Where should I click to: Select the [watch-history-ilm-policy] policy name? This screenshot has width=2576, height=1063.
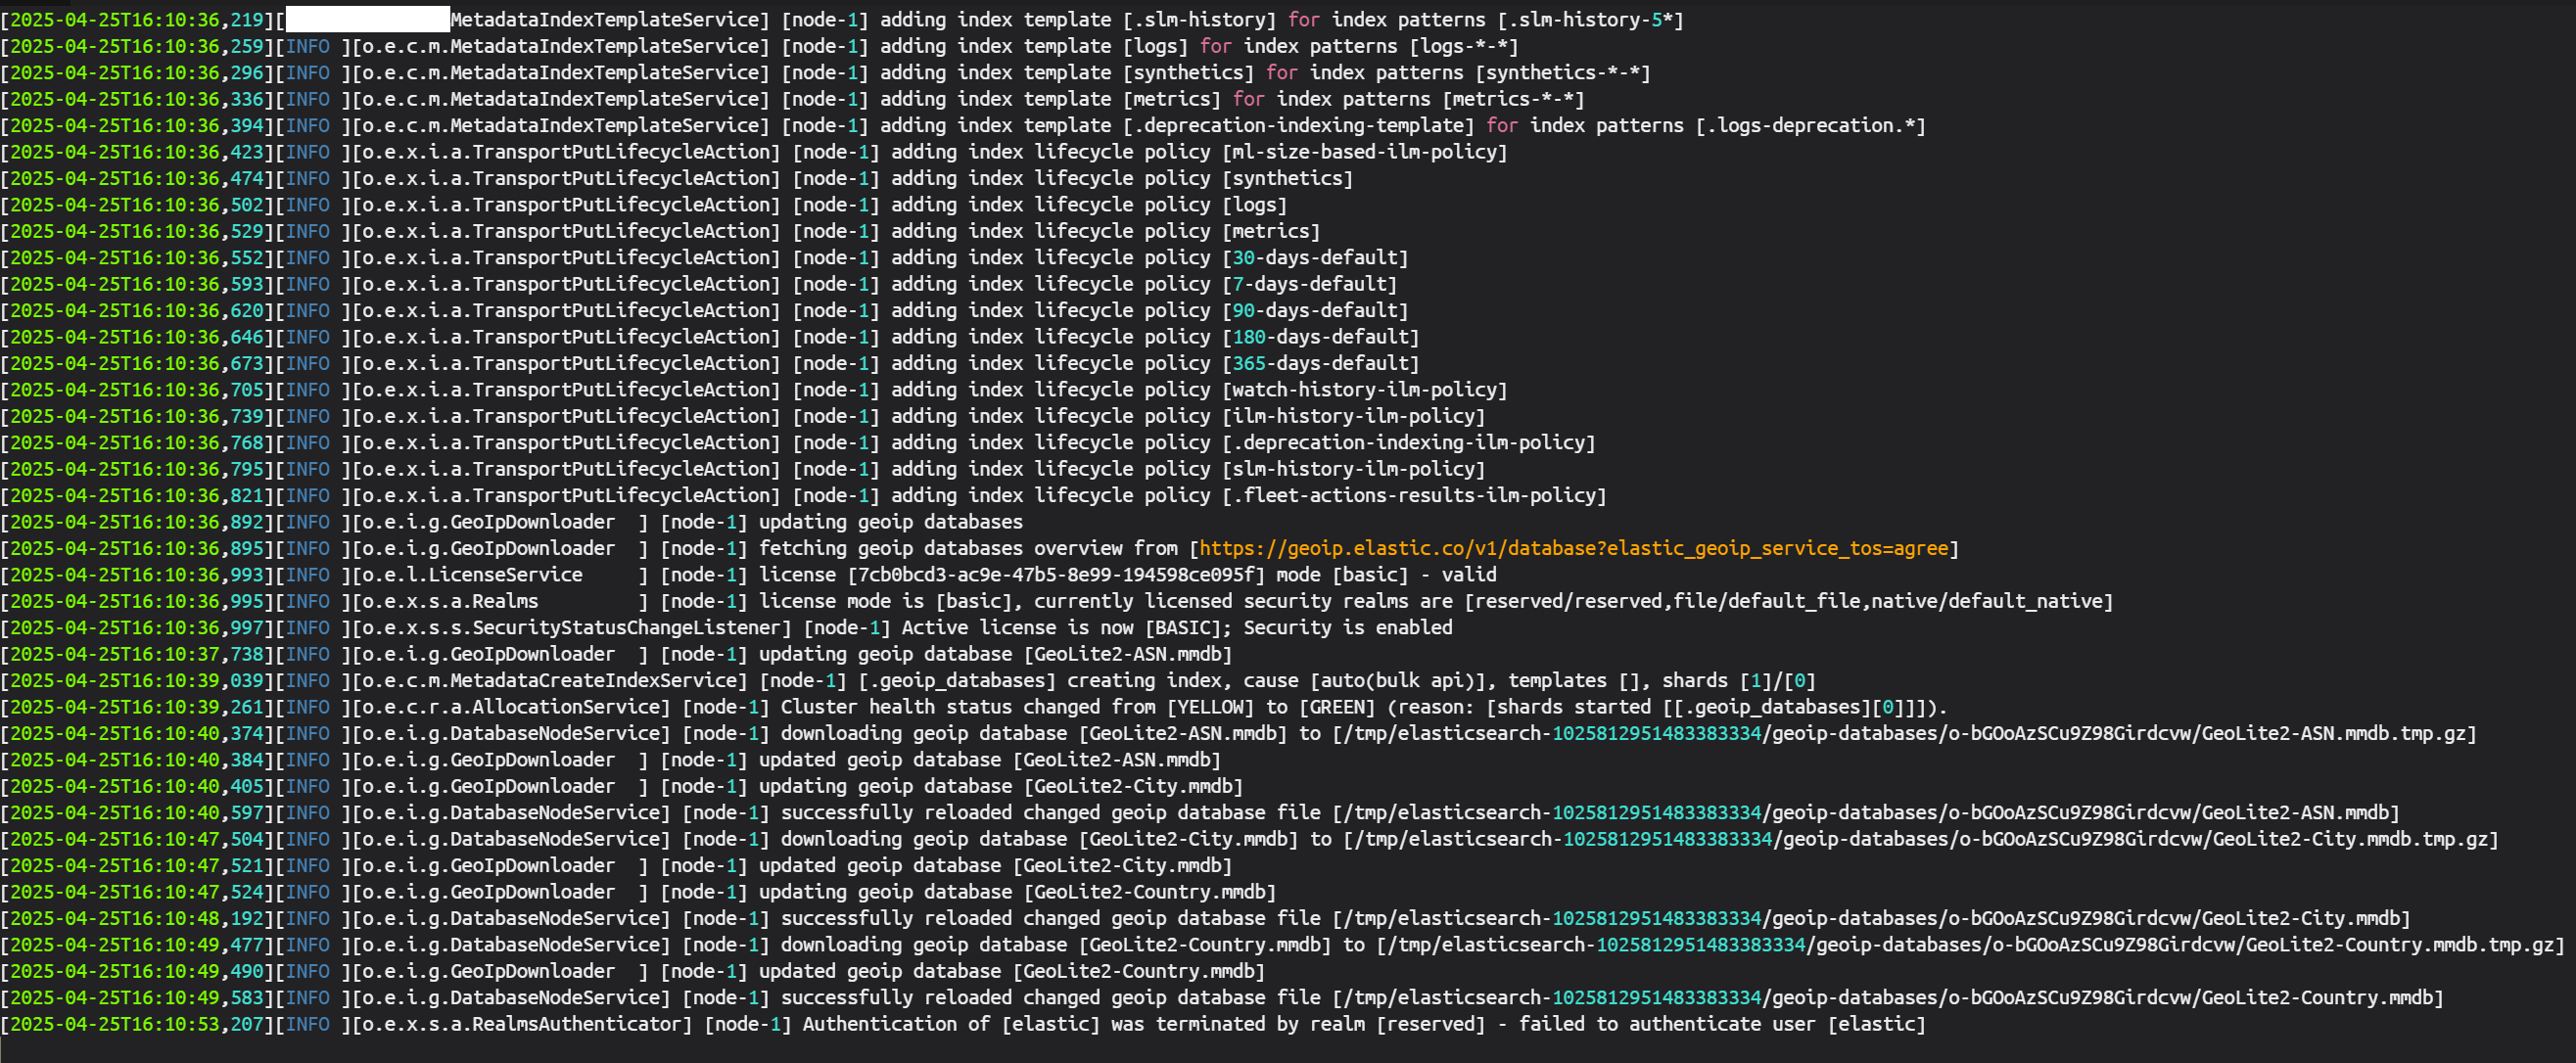coord(1364,390)
